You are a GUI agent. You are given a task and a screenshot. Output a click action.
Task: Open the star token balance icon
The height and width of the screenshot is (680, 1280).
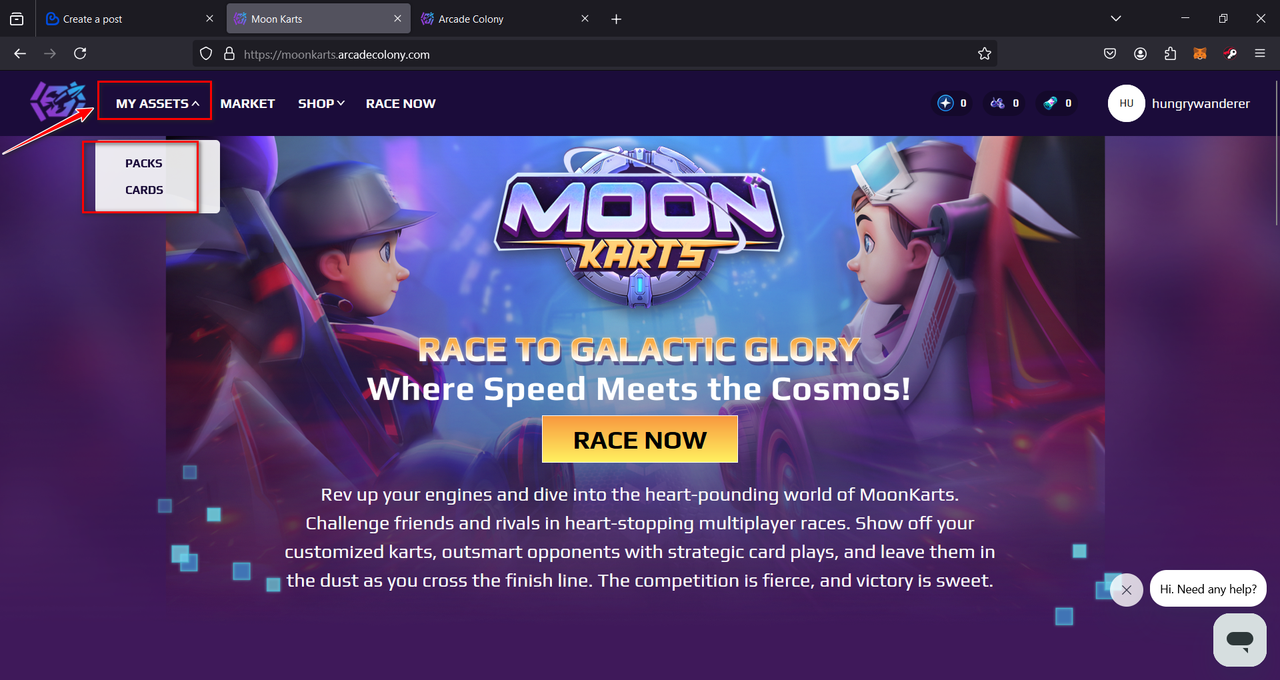click(946, 103)
